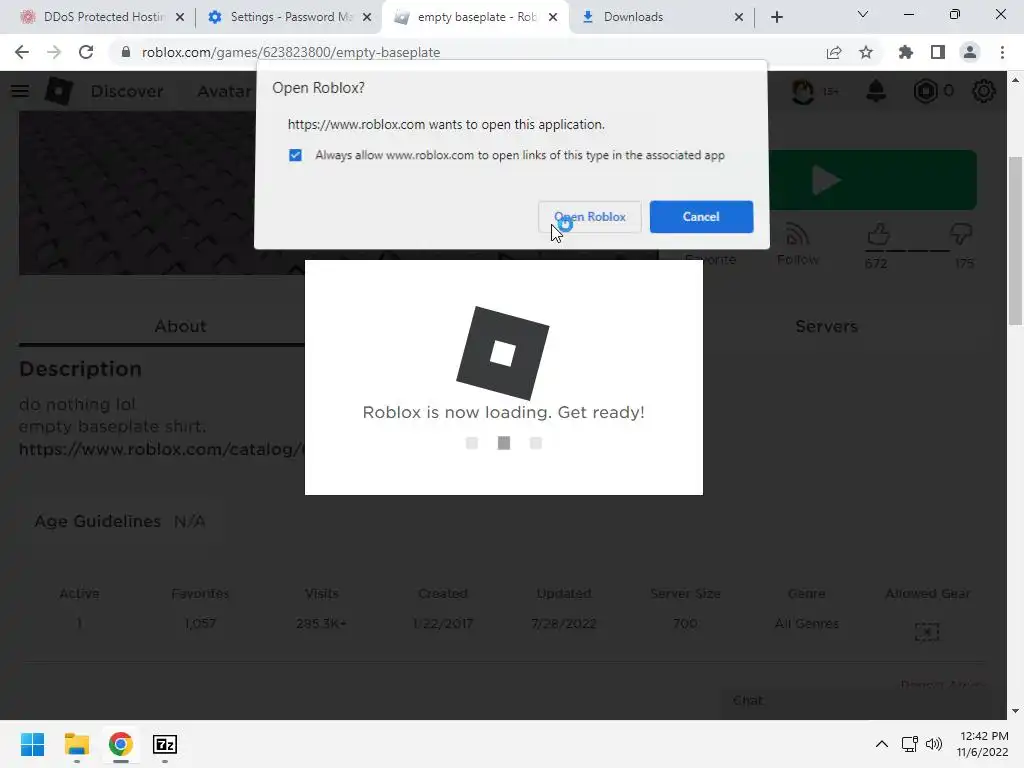Open the roblox.com/catalog link in description
This screenshot has width=1024, height=768.
click(161, 449)
